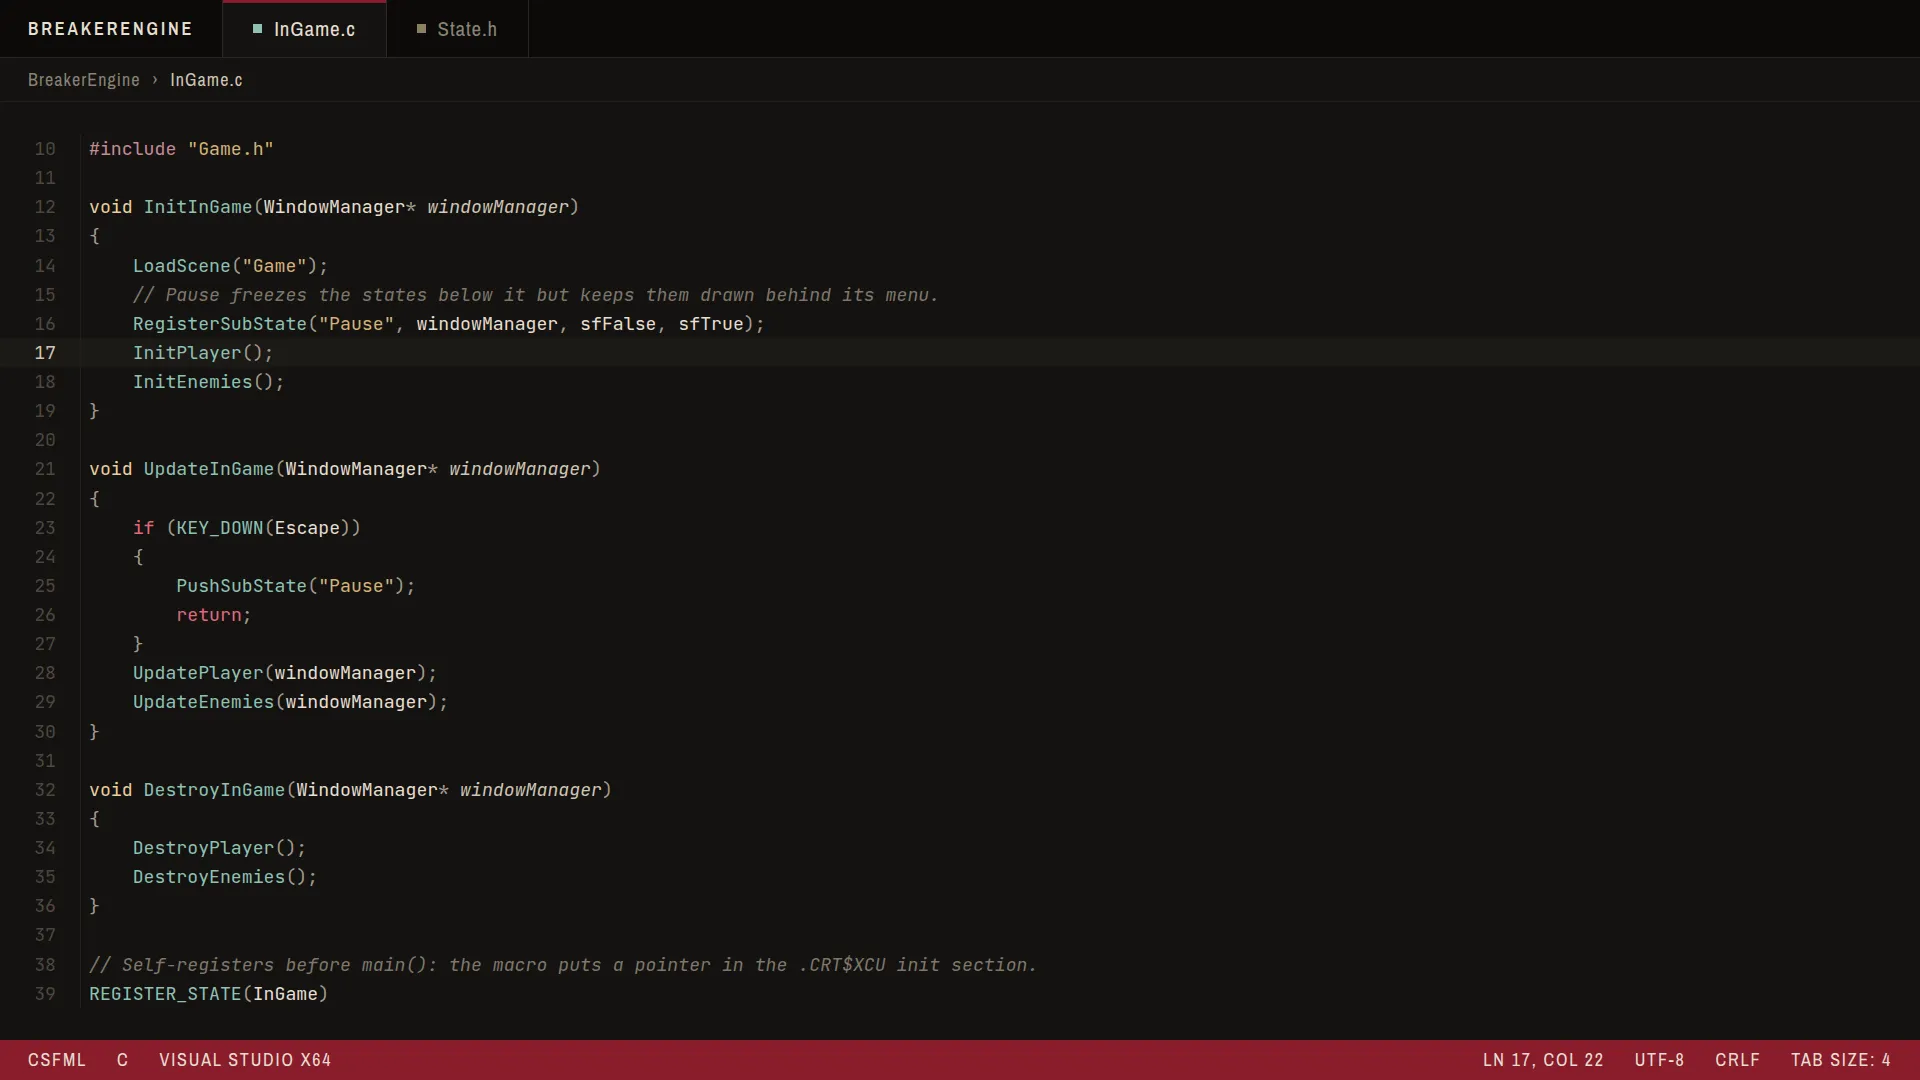Click the Self-registers comment on line 38

[563, 965]
